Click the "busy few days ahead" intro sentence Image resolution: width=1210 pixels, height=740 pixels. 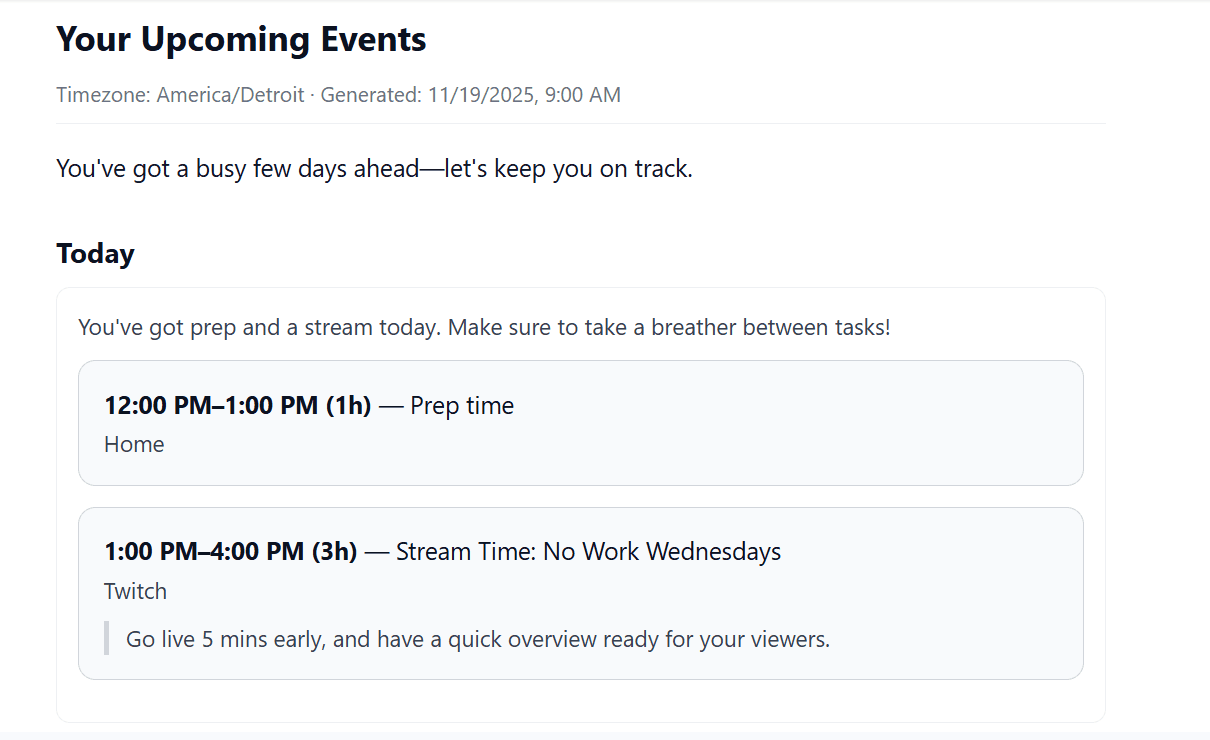(x=374, y=169)
